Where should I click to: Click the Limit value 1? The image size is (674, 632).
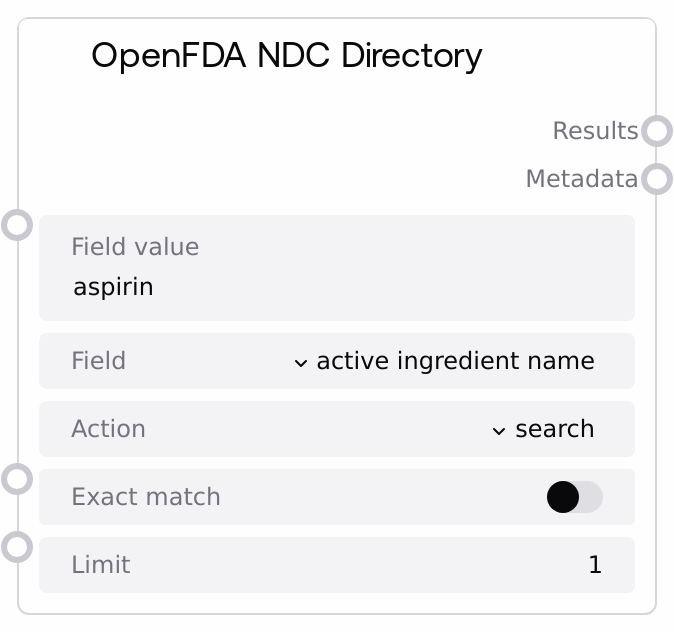[595, 565]
